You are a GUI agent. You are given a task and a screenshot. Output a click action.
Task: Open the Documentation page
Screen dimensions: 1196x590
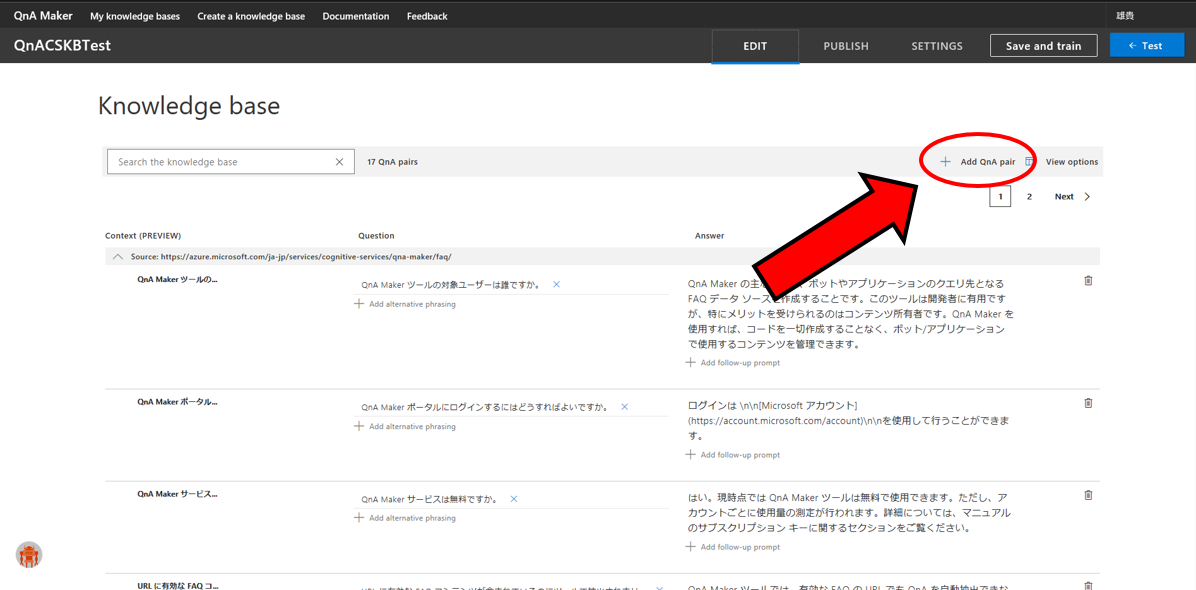355,16
